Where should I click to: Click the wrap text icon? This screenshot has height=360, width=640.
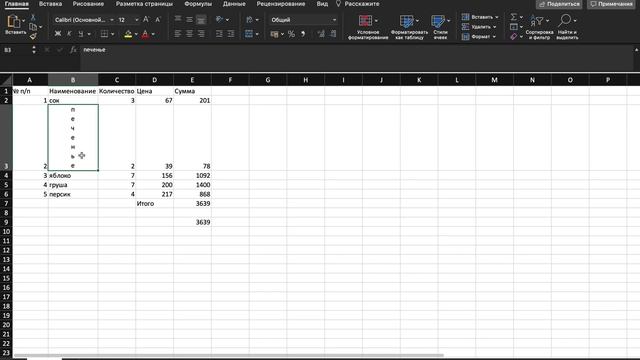pyautogui.click(x=249, y=19)
